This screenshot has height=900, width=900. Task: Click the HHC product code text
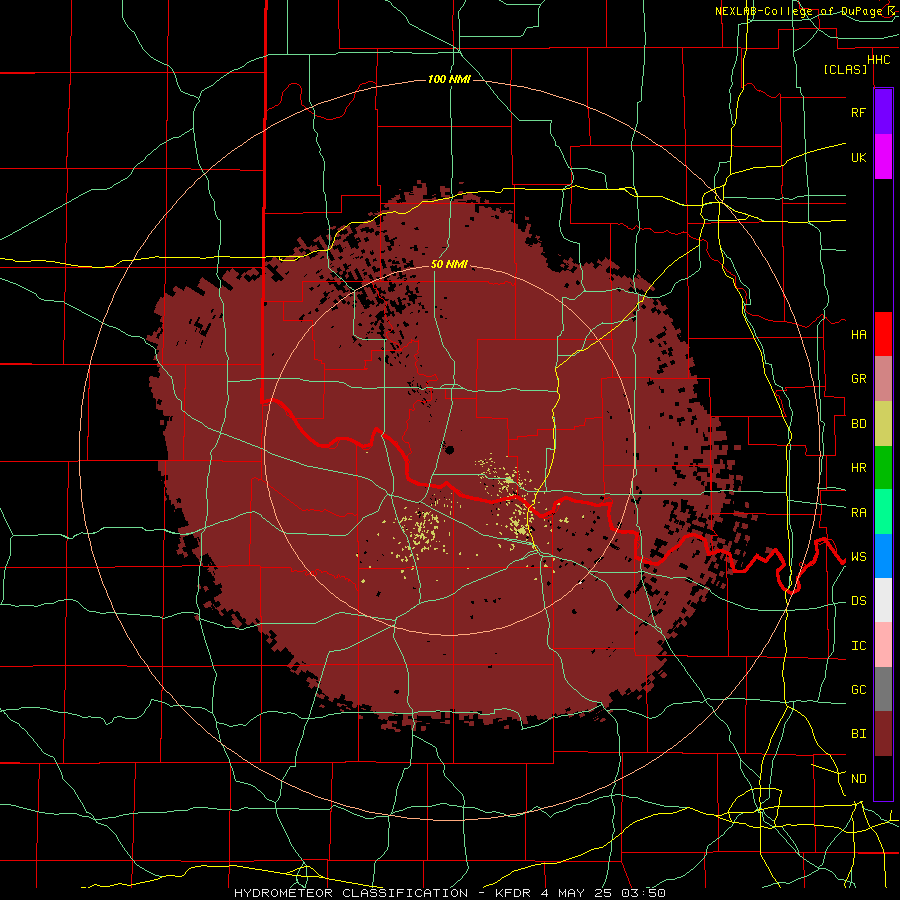tap(878, 60)
